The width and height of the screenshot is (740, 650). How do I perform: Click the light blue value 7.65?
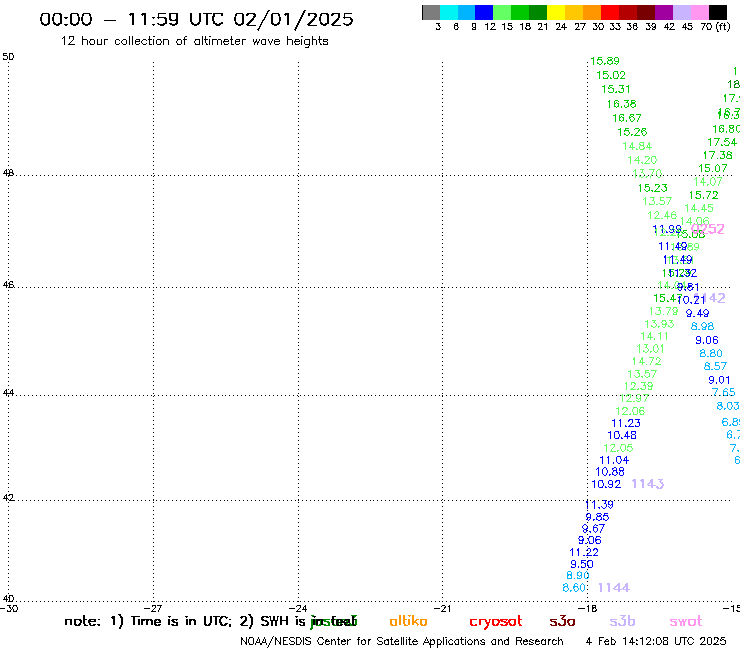[x=723, y=393]
